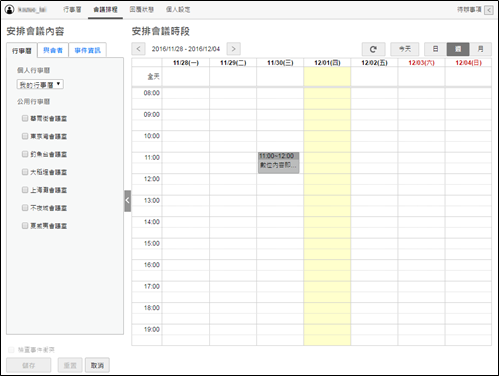Check the 不夜城會議室 checkbox

[25, 208]
